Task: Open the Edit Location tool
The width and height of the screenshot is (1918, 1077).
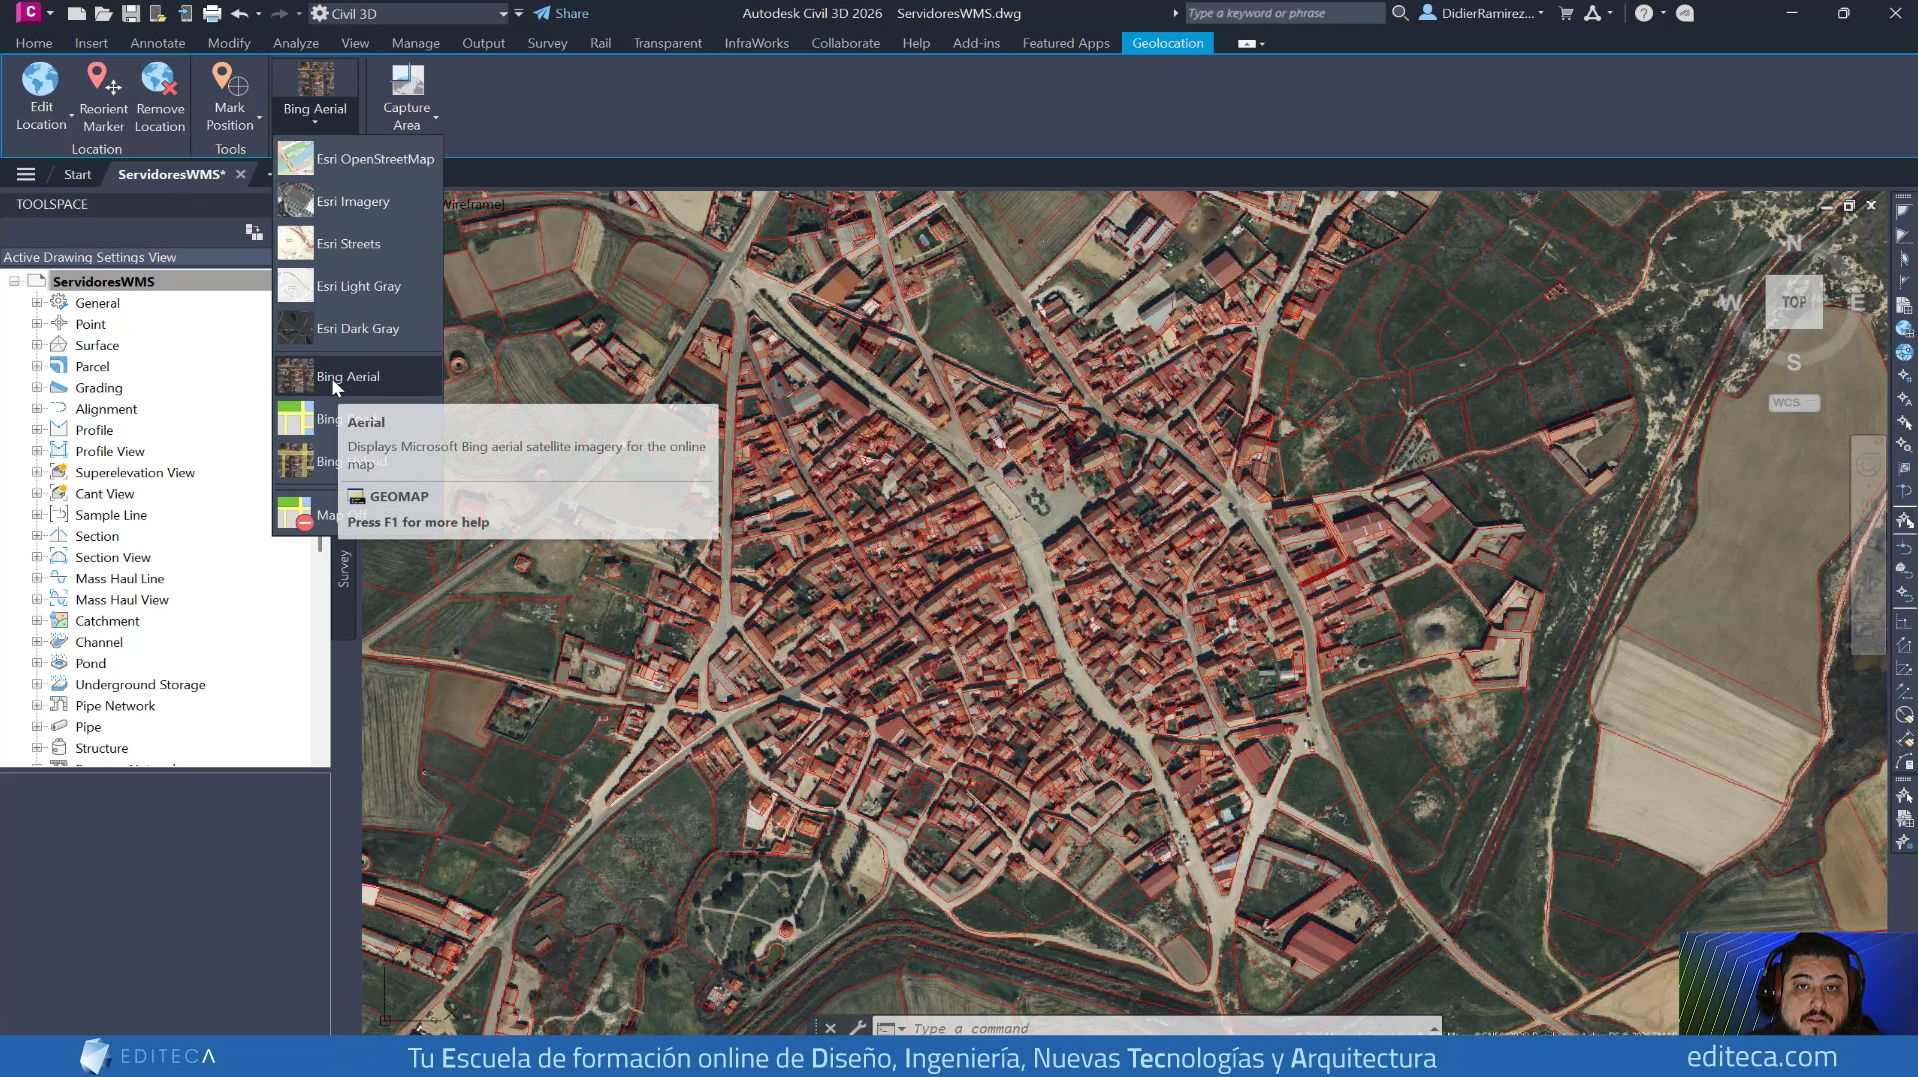Action: 41,96
